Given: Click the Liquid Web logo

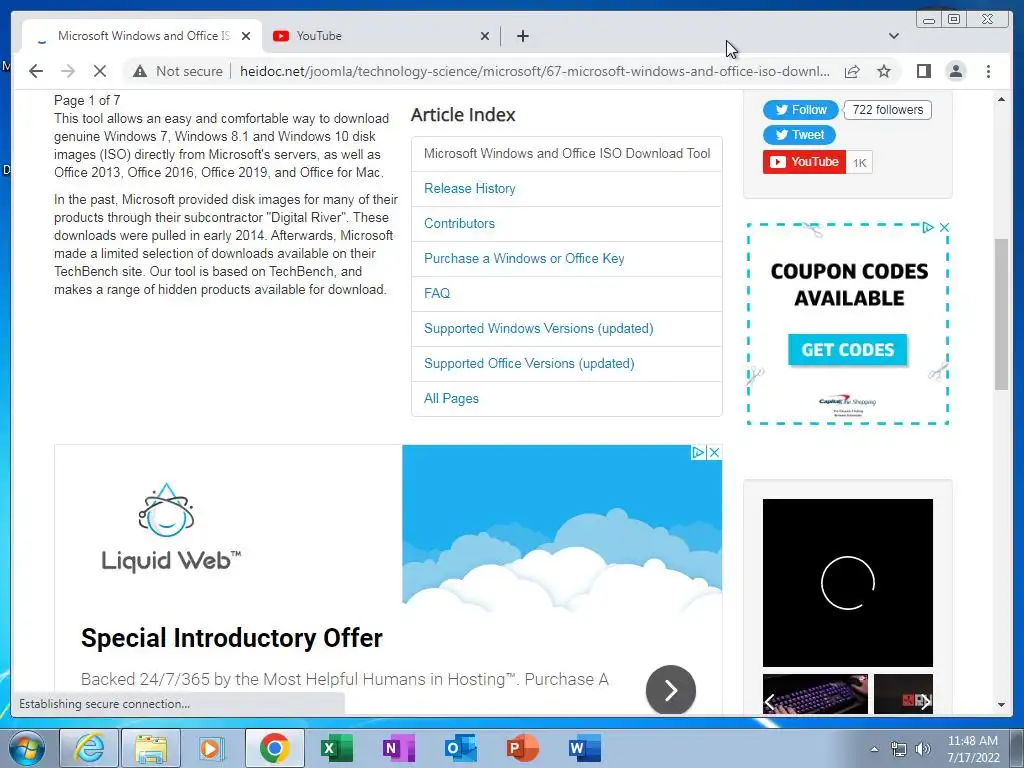Looking at the screenshot, I should 171,528.
